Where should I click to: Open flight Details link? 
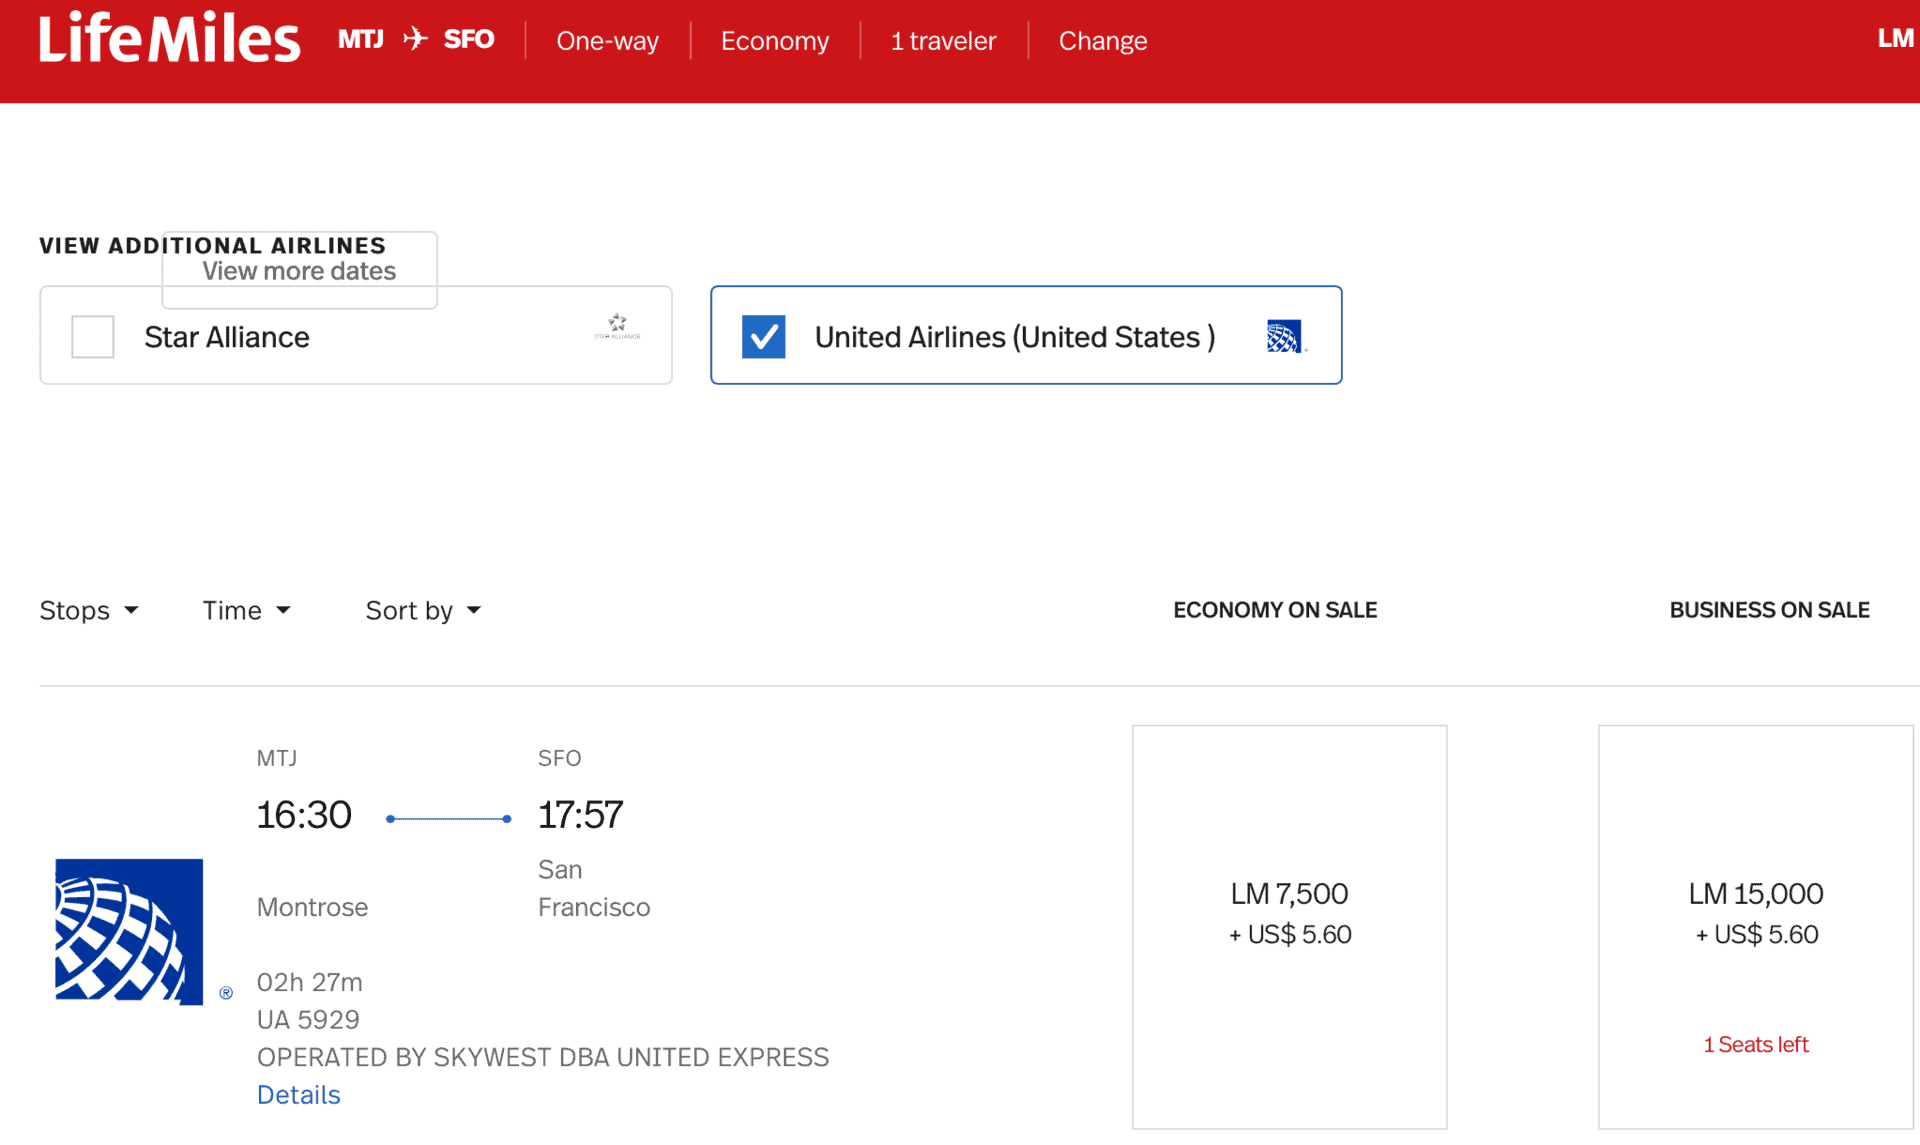(x=299, y=1095)
